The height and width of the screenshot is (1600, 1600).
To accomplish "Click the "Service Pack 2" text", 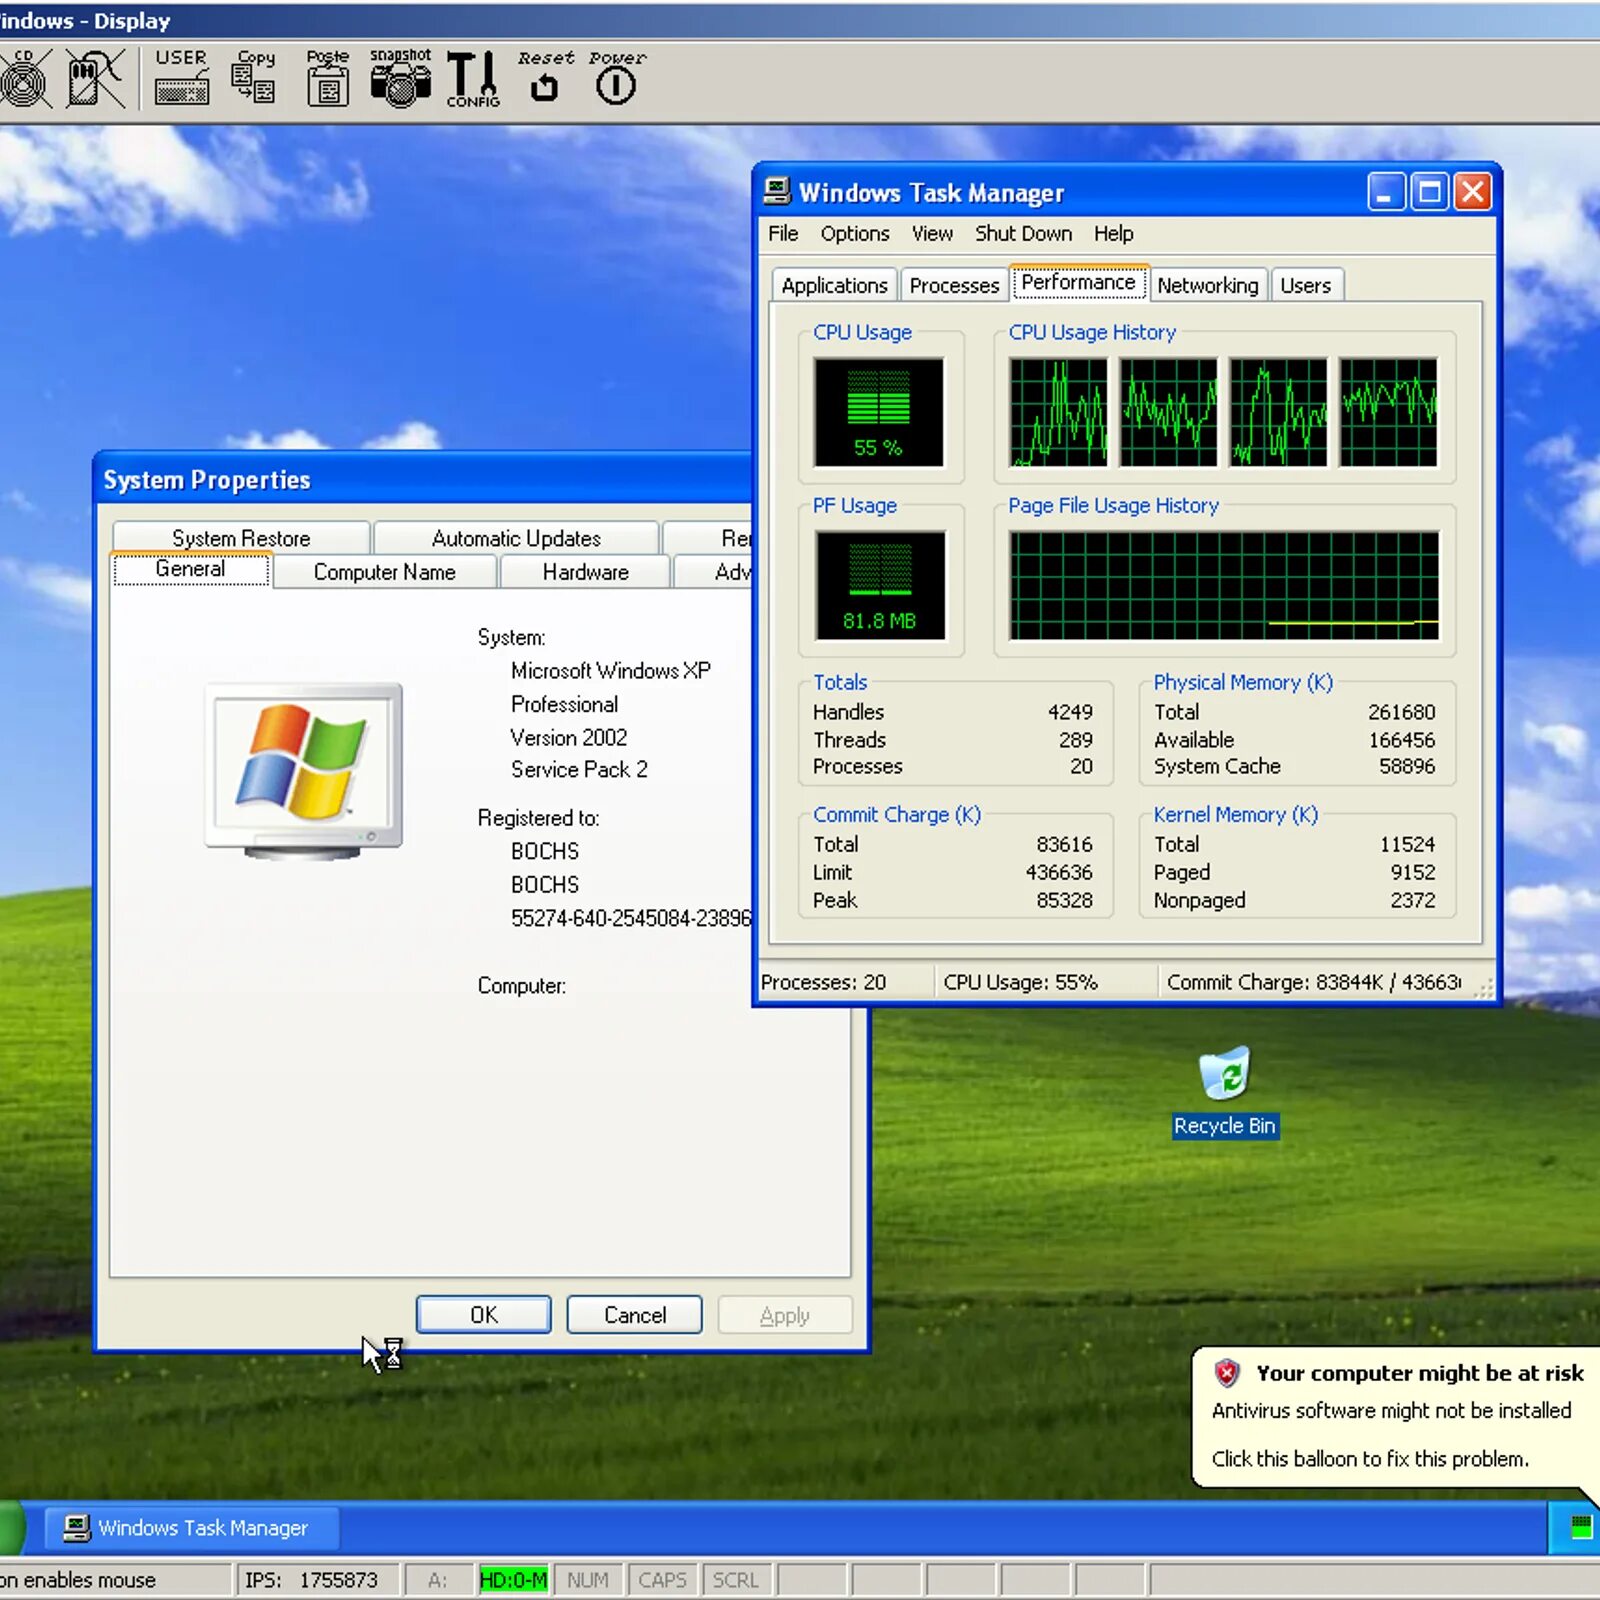I will pyautogui.click(x=579, y=769).
